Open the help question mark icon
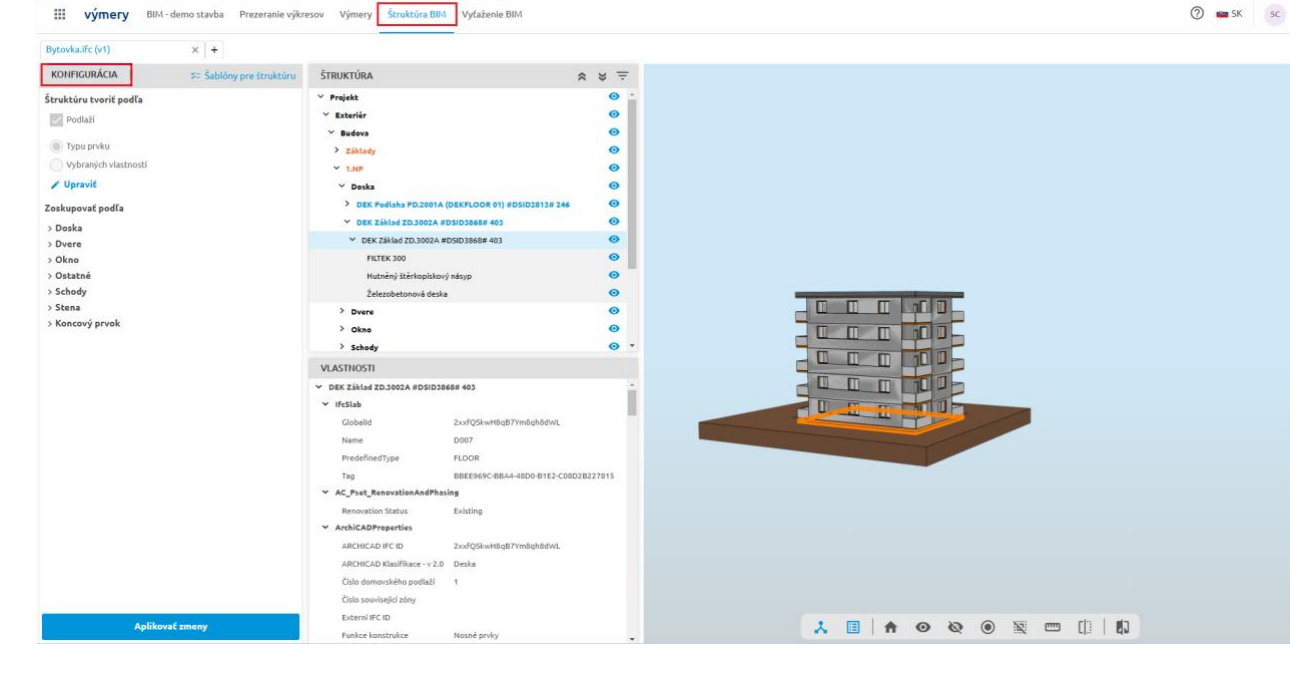 point(1196,14)
